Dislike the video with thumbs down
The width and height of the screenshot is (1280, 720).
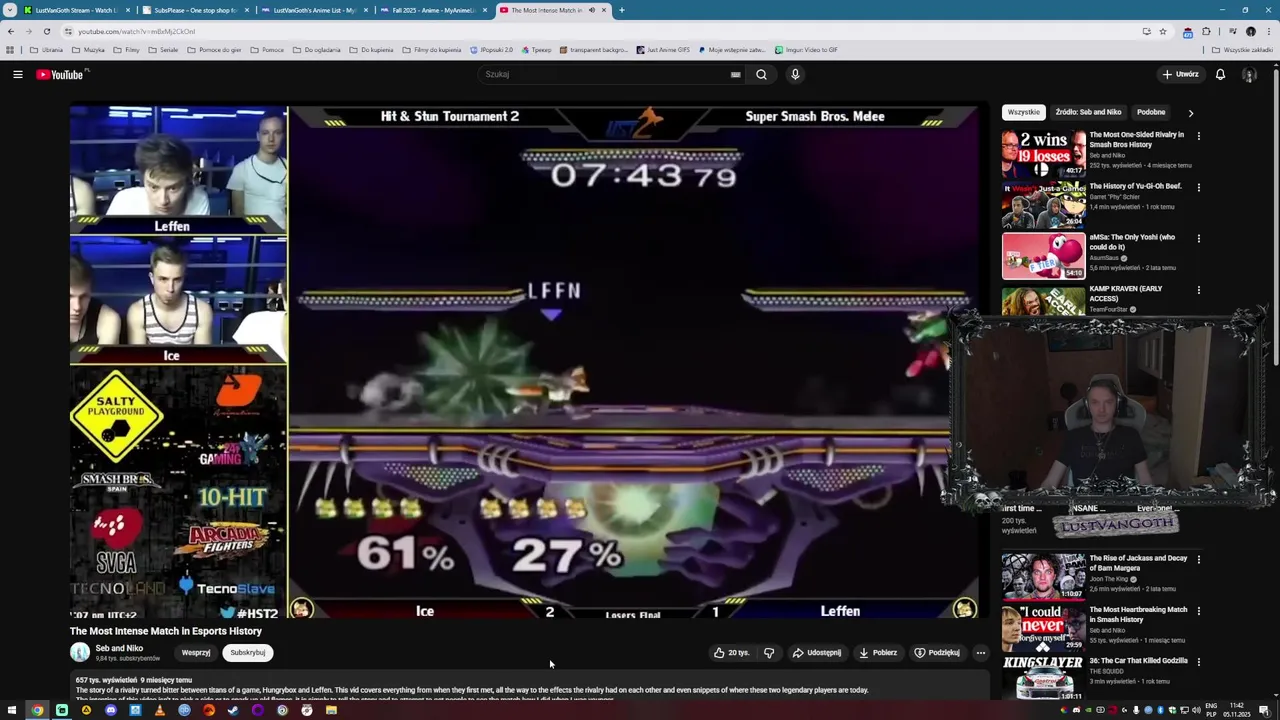[x=769, y=653]
